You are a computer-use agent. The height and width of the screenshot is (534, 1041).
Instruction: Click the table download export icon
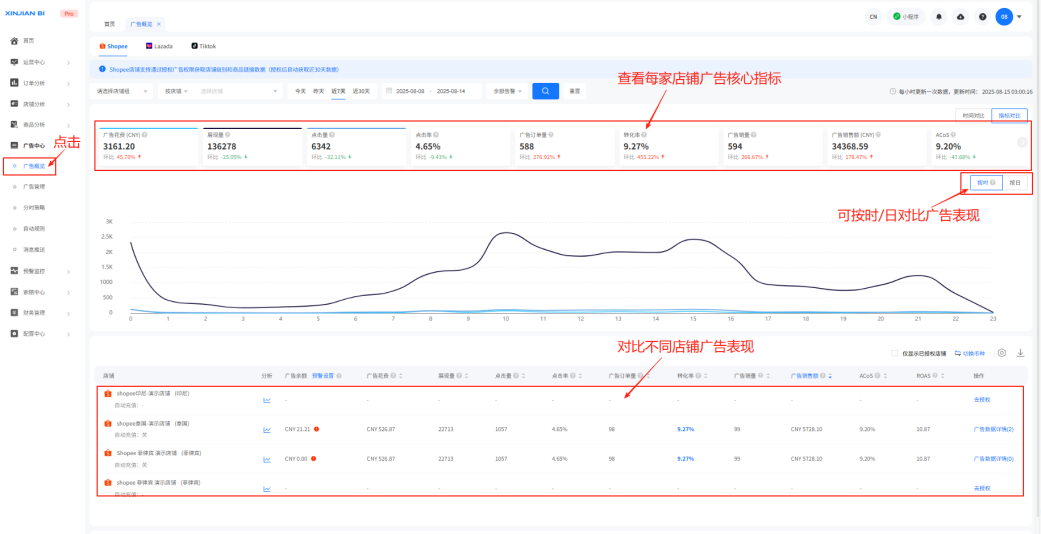1020,353
